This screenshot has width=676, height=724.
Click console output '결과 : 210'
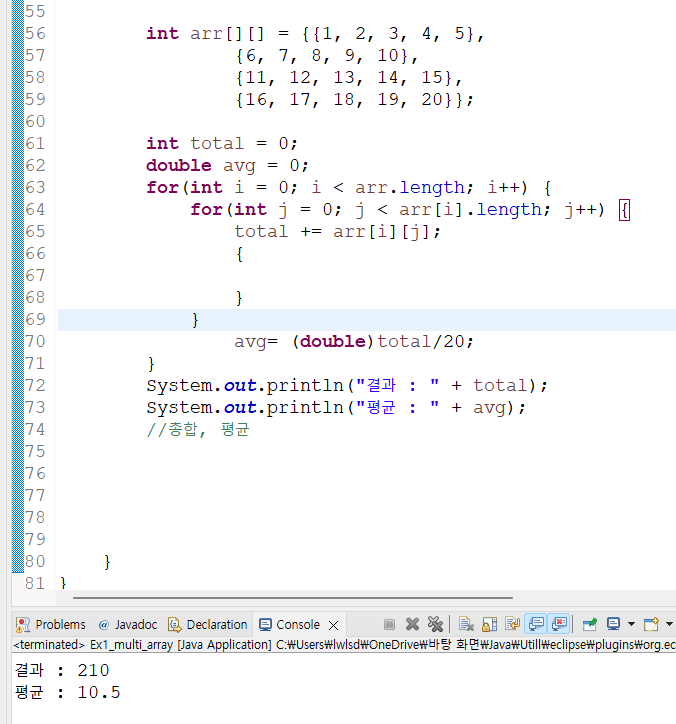point(62,670)
